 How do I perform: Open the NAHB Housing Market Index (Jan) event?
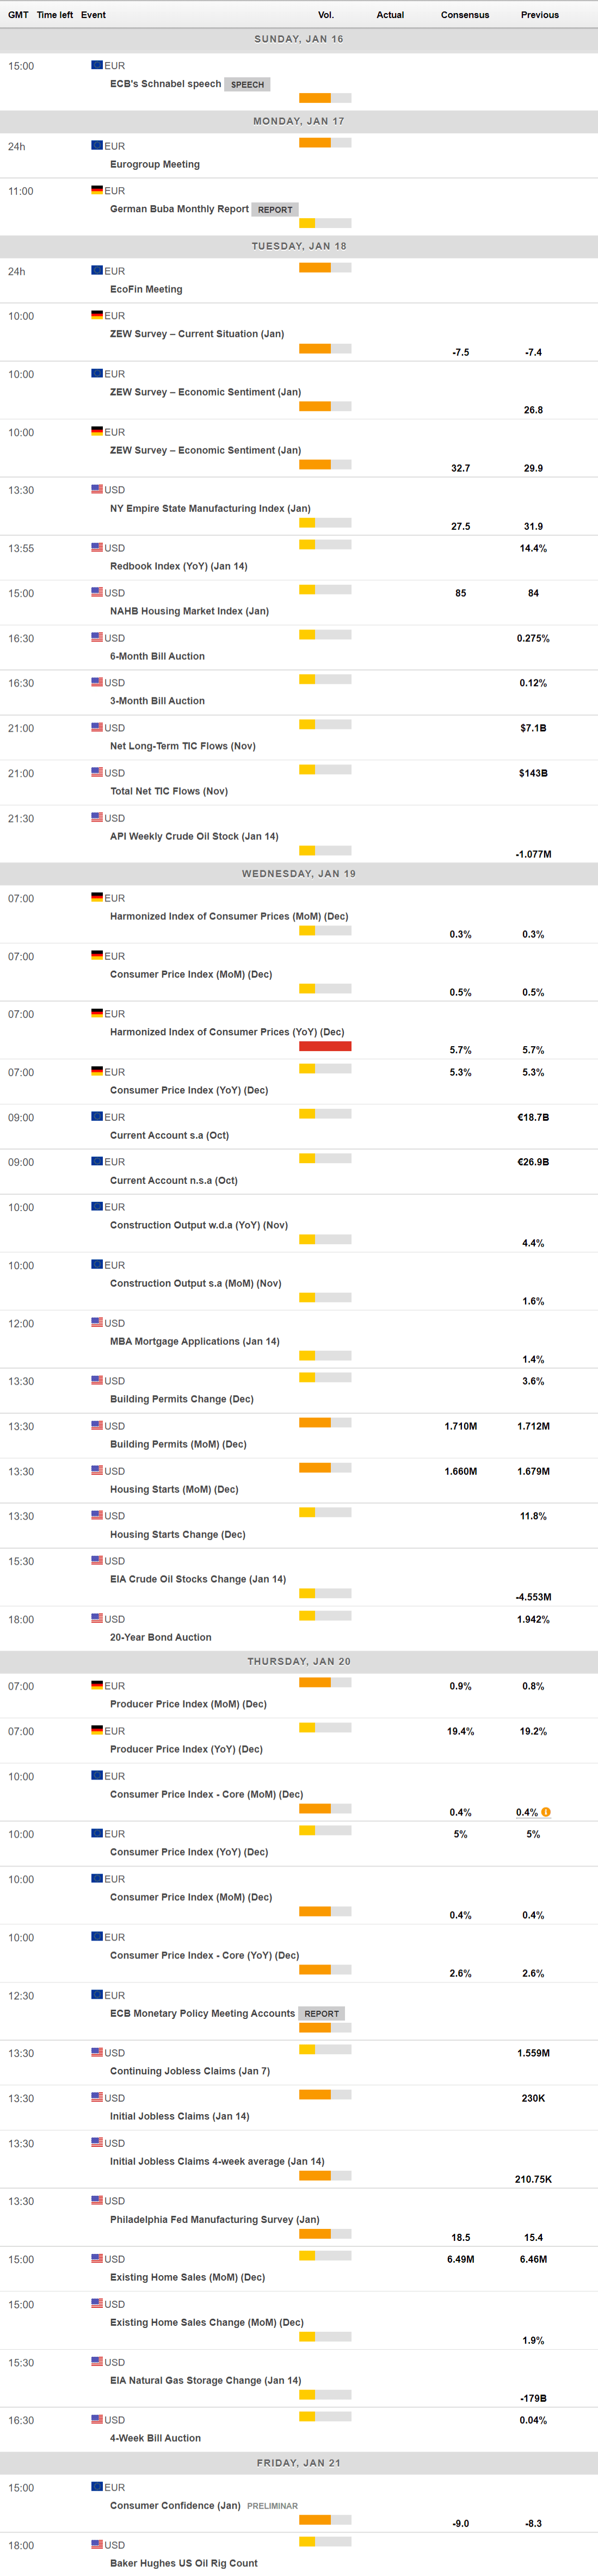point(189,611)
